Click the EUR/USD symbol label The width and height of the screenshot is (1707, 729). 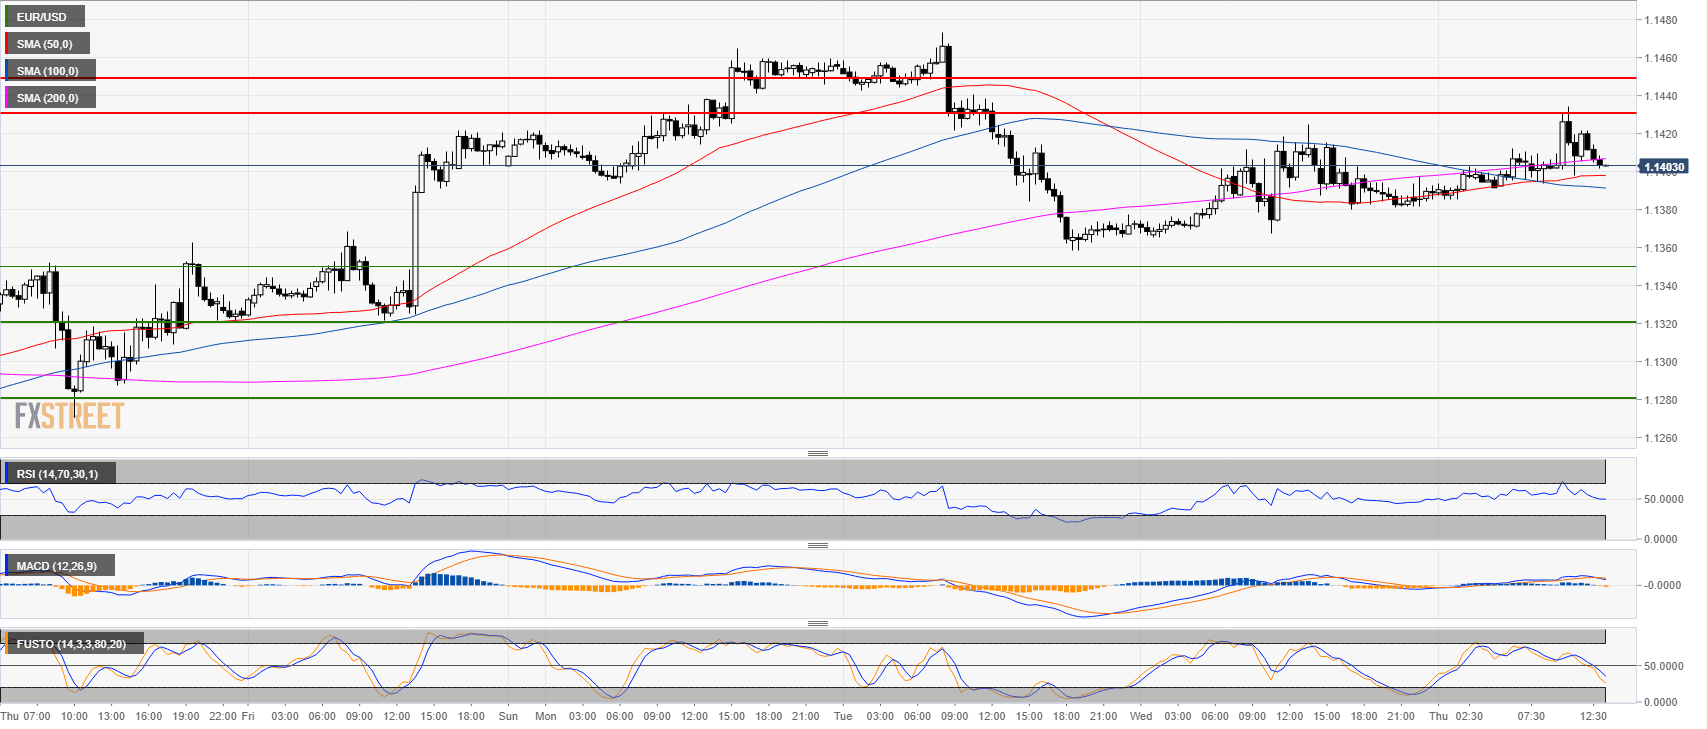click(42, 17)
